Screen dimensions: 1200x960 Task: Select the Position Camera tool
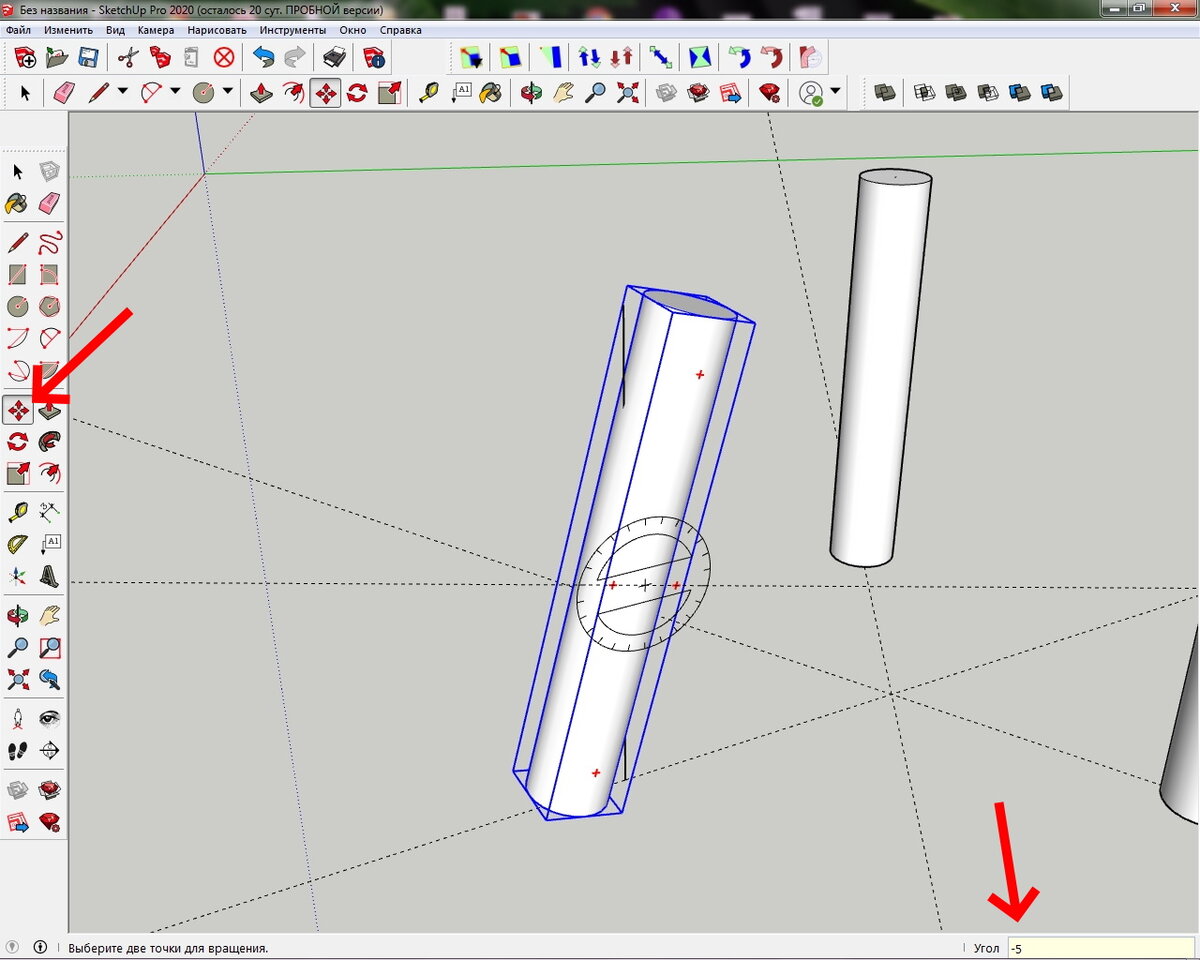pyautogui.click(x=17, y=718)
